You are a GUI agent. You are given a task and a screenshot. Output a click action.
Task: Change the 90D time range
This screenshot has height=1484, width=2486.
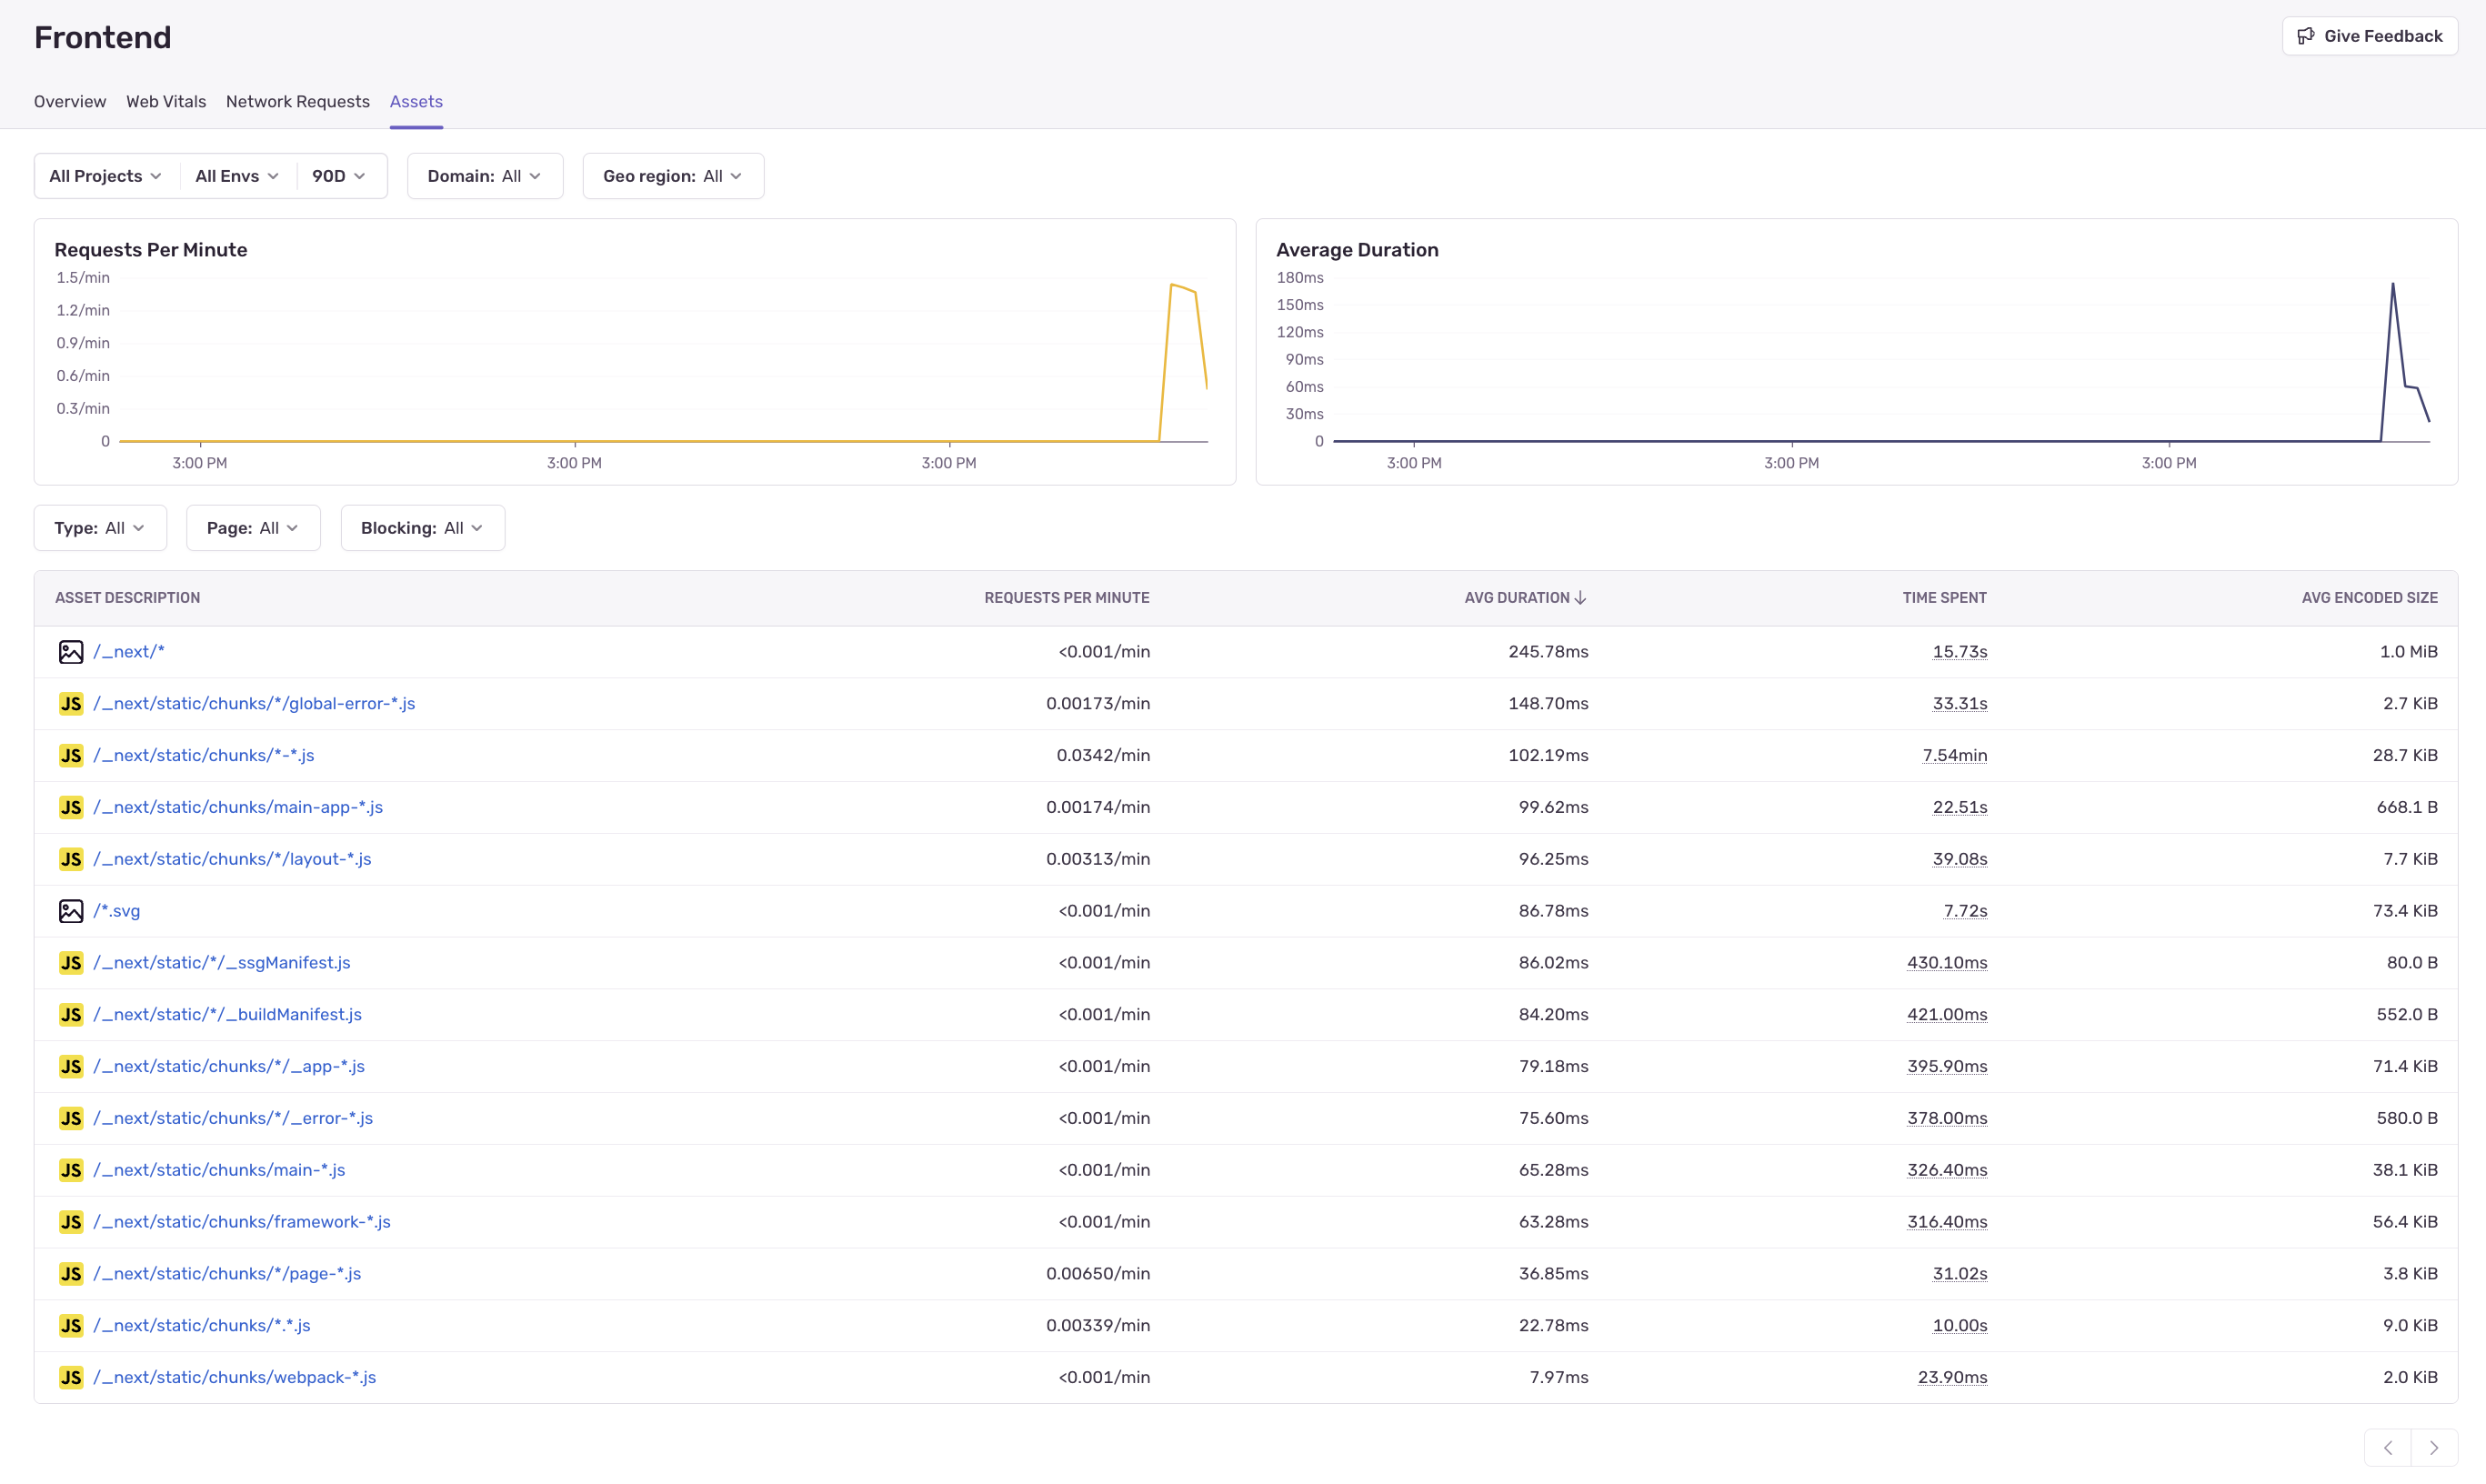(338, 176)
